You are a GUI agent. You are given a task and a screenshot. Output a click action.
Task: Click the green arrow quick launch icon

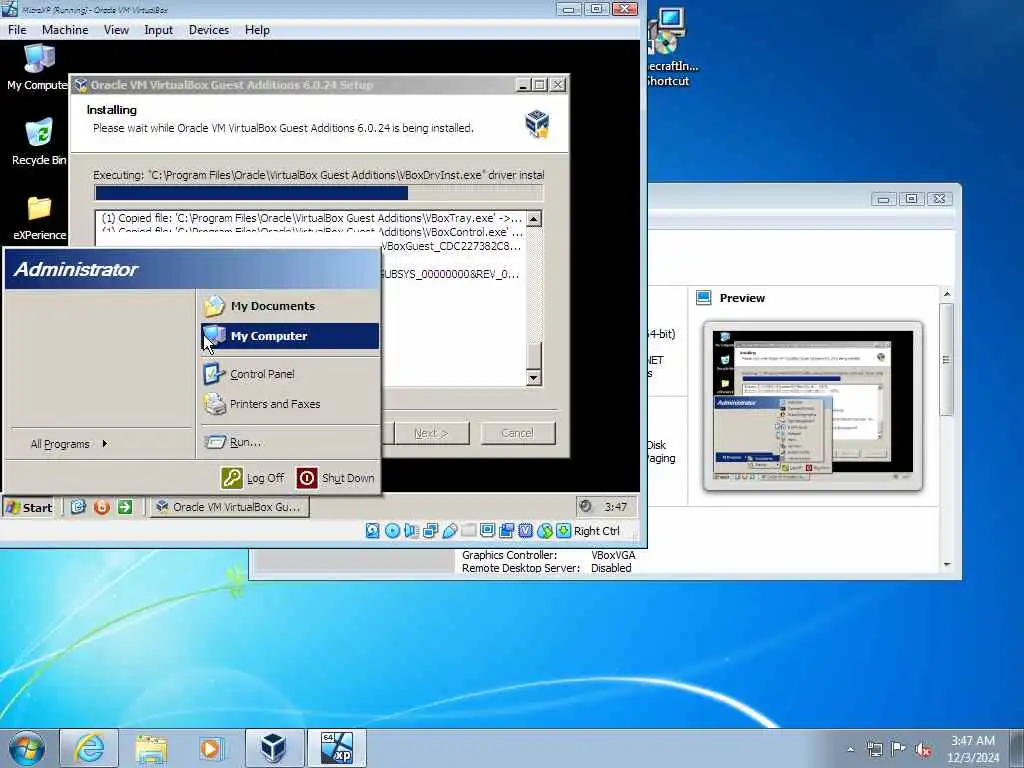tap(125, 507)
